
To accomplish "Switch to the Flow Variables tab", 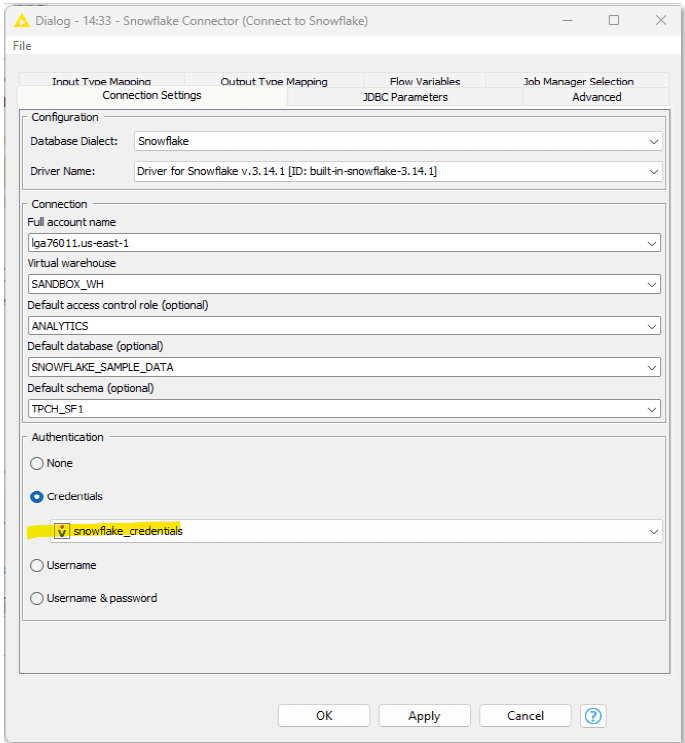I will [425, 81].
